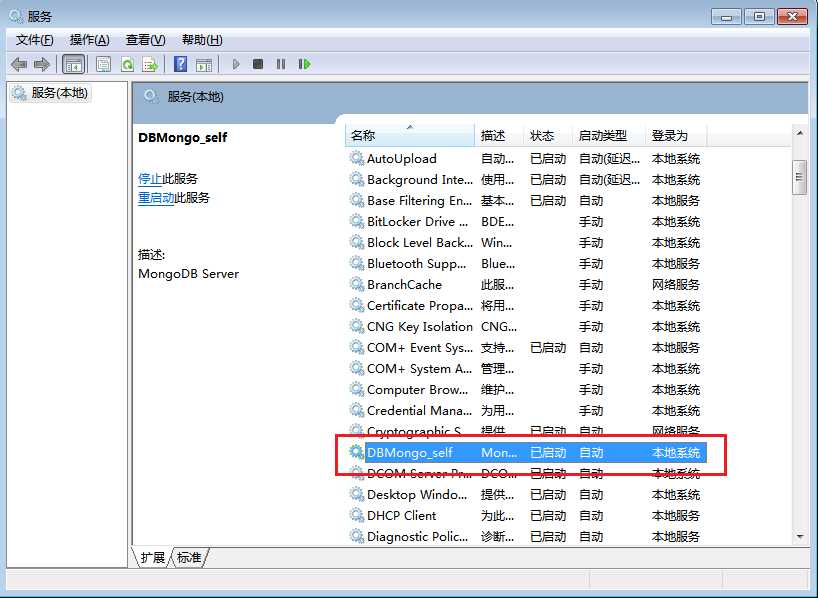This screenshot has width=818, height=598.
Task: Click the gear icon of DBMongo_self row
Action: point(356,452)
